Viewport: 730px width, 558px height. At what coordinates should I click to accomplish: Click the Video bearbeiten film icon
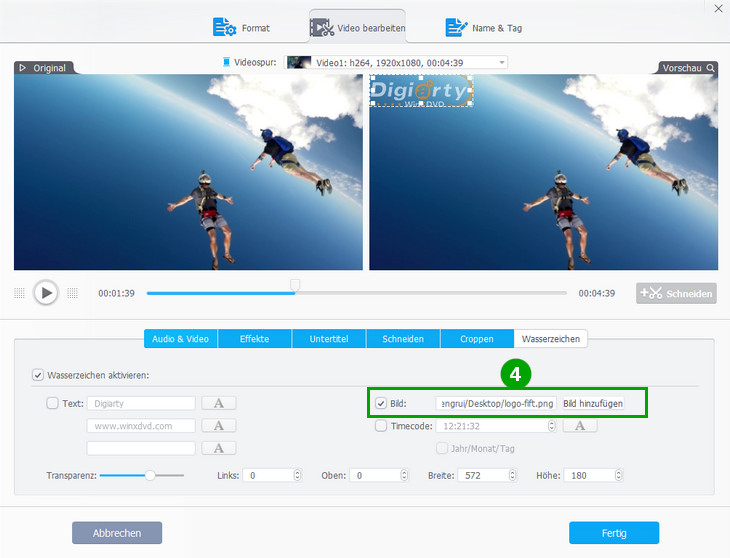pyautogui.click(x=322, y=27)
